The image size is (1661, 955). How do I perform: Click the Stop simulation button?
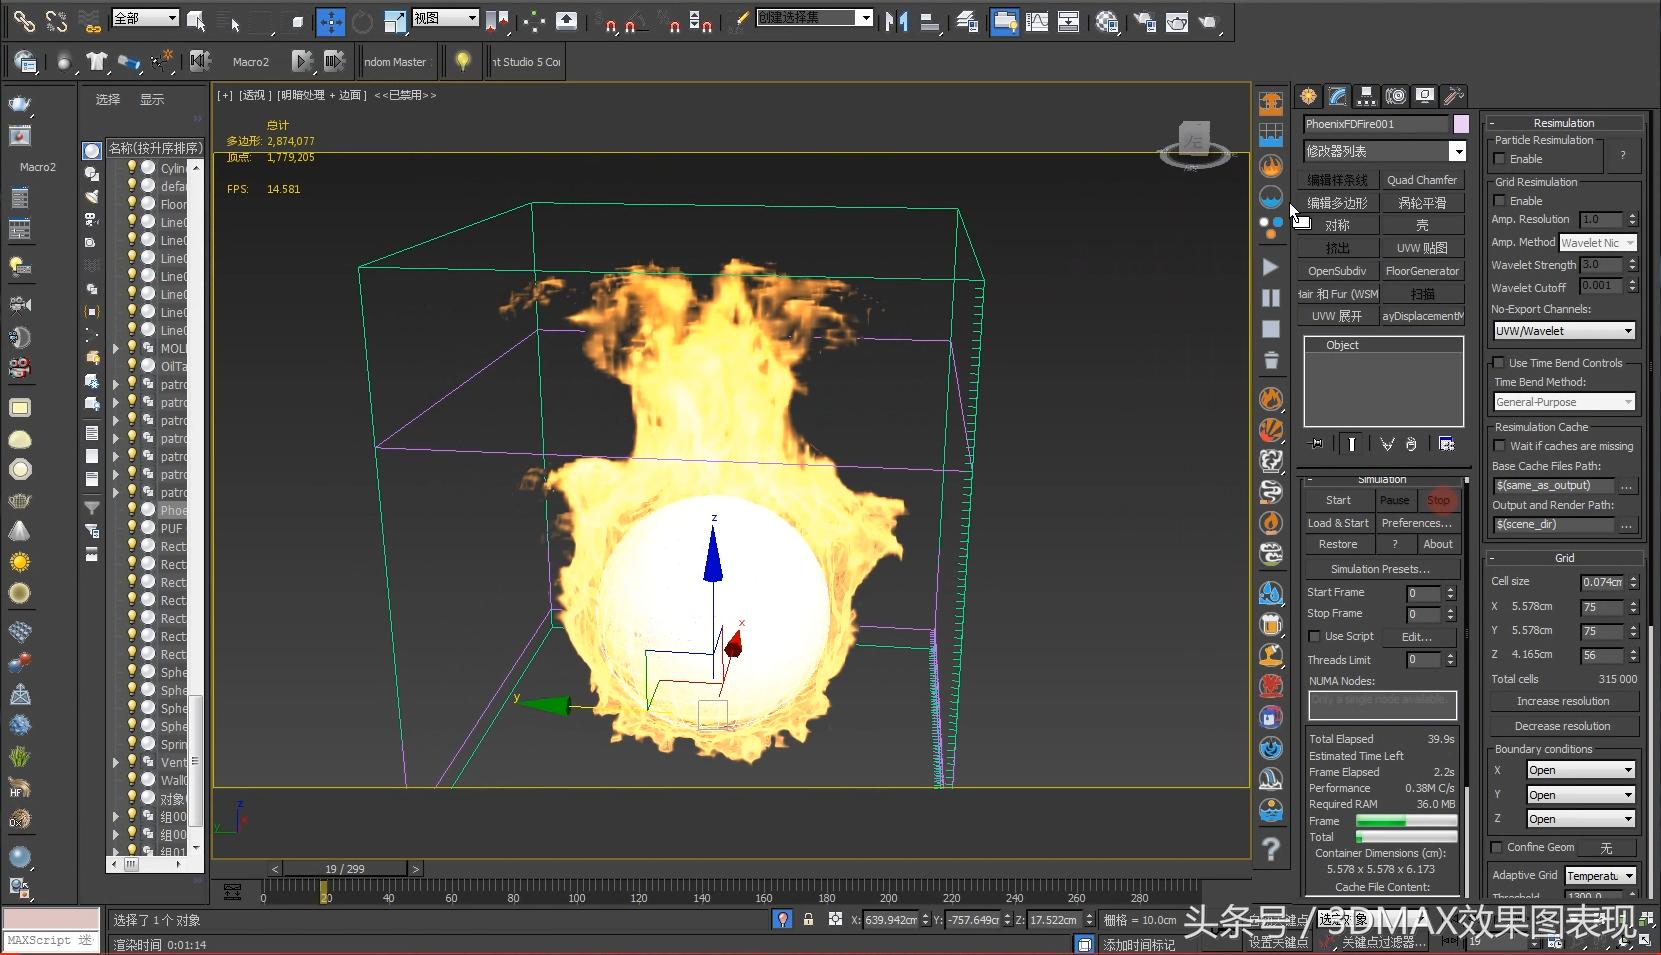[x=1438, y=500]
